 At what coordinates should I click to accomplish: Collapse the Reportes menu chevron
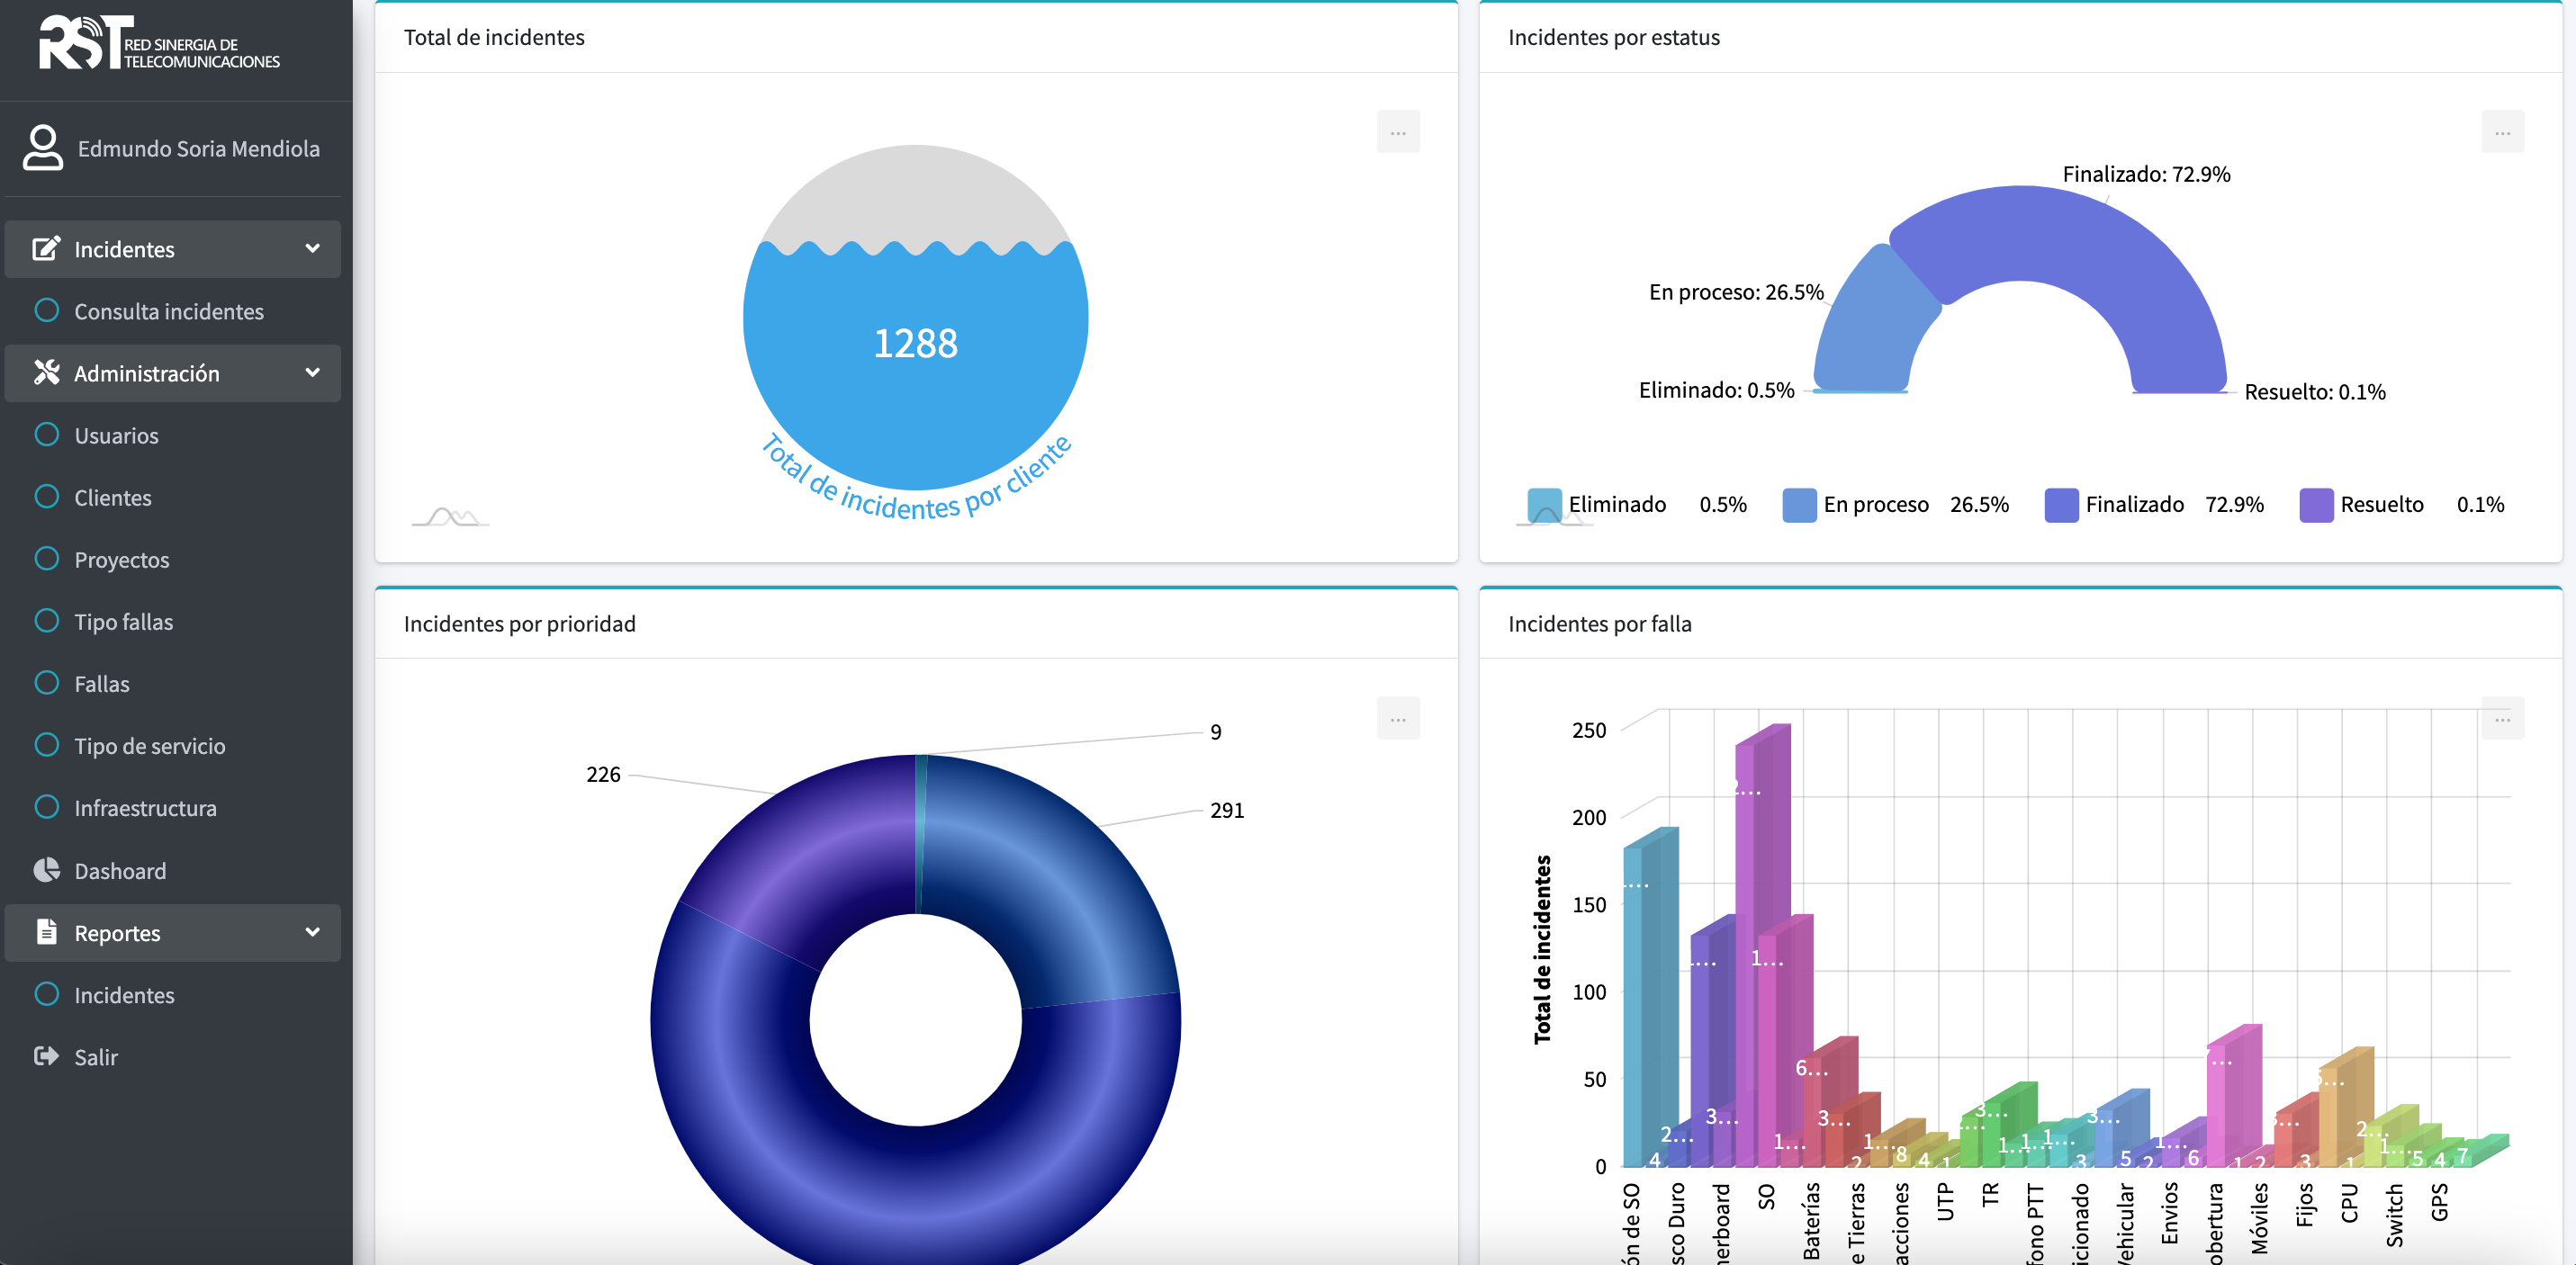pyautogui.click(x=312, y=932)
